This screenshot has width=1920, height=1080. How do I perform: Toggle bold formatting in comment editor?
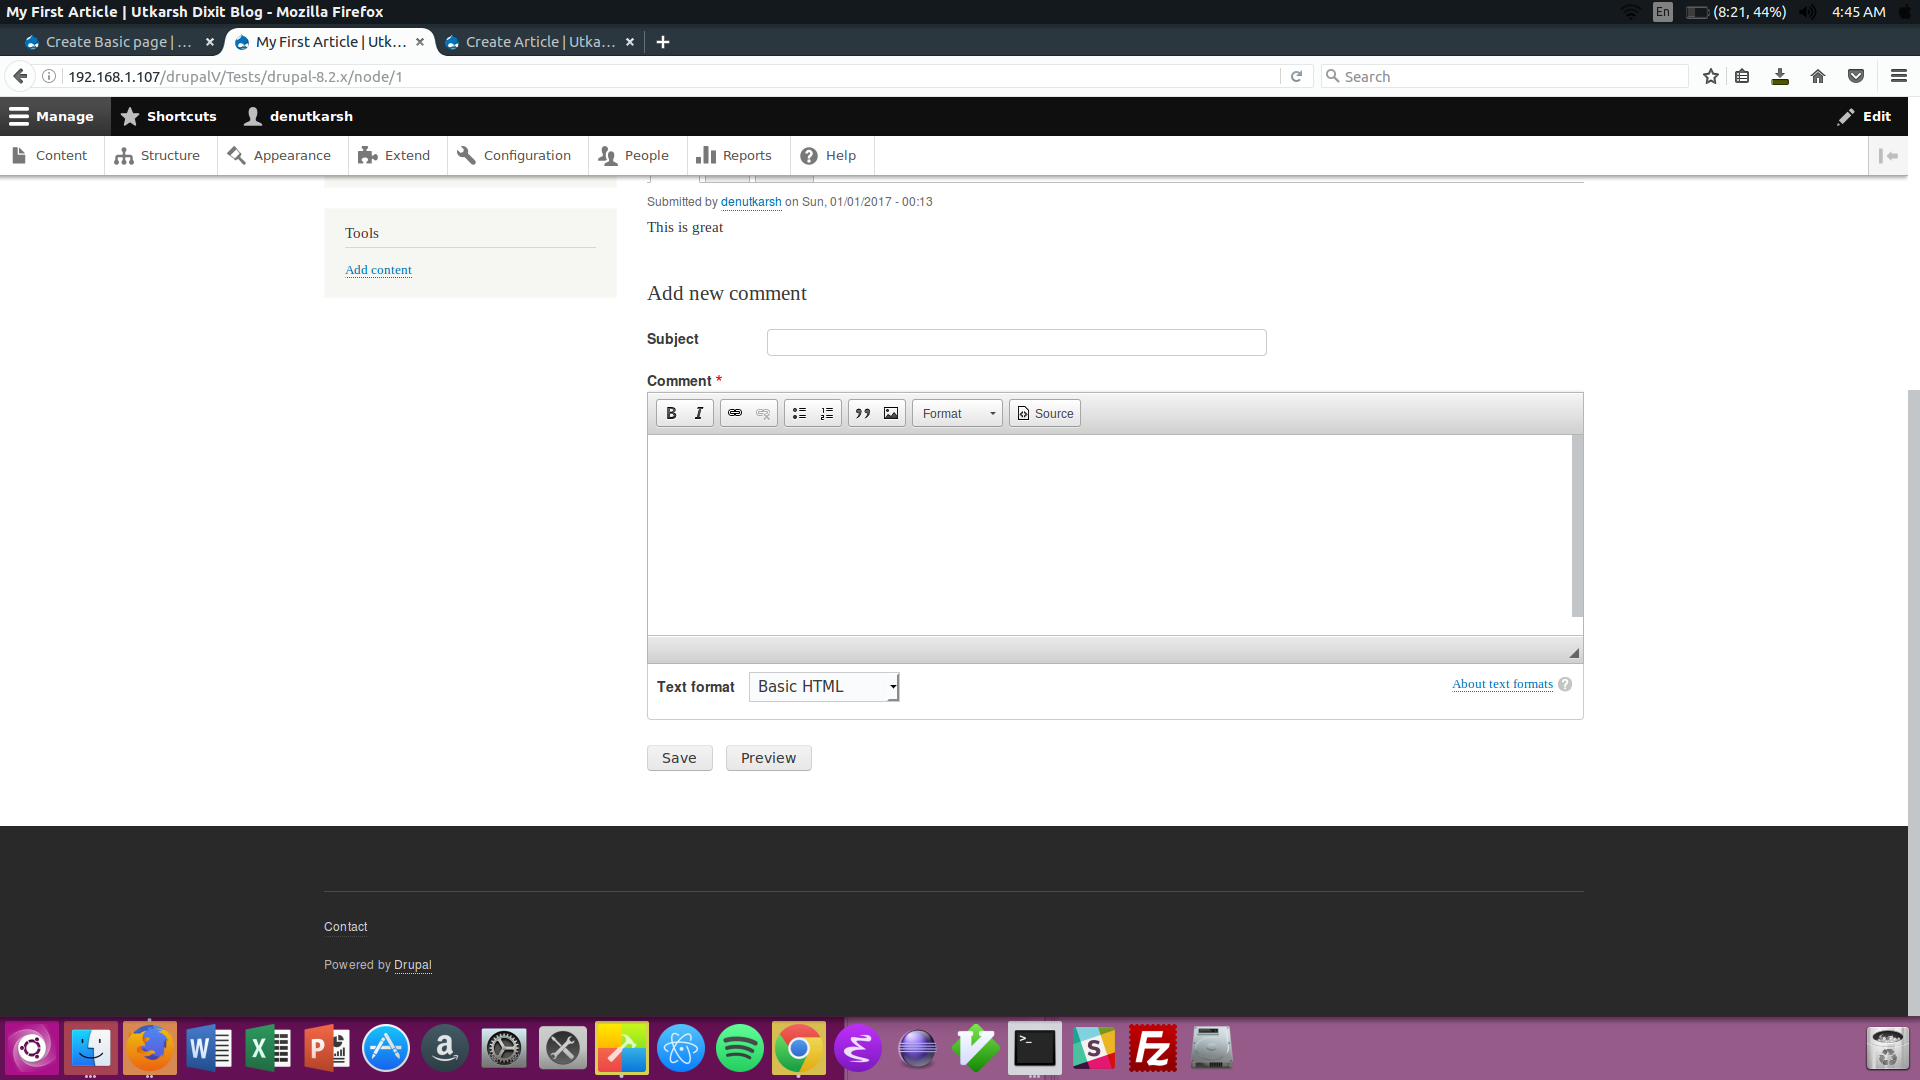tap(671, 413)
